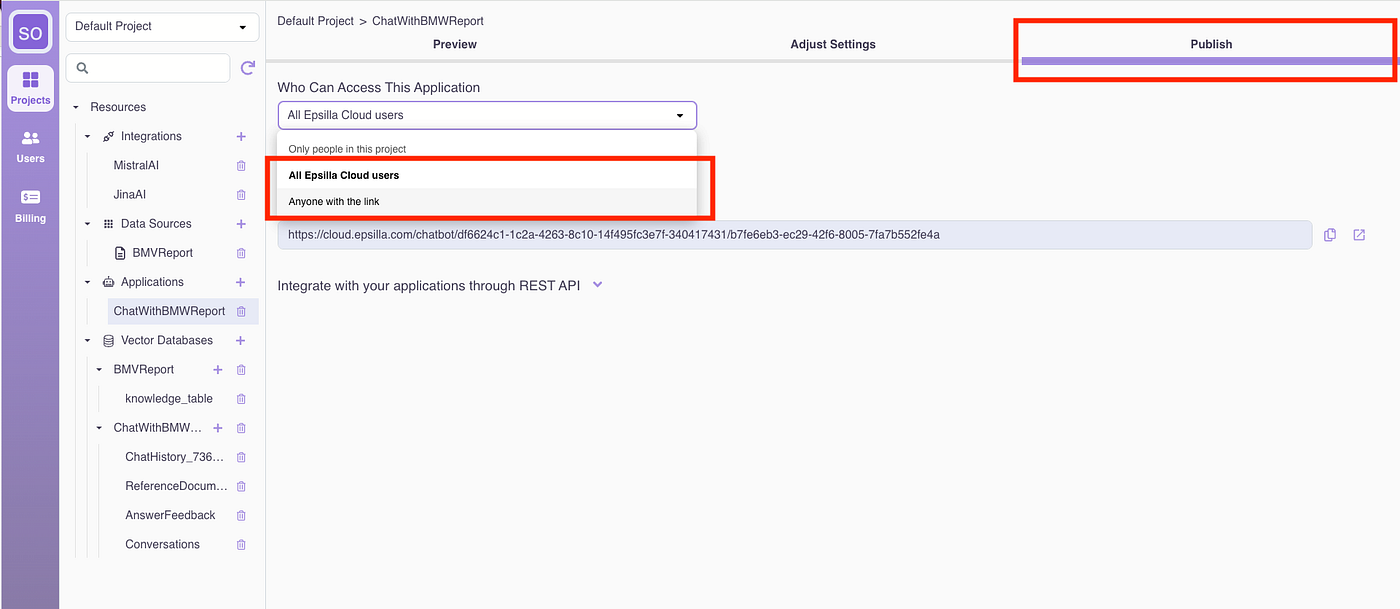The width and height of the screenshot is (1400, 609).
Task: Collapse the Resources tree node
Action: coord(76,107)
